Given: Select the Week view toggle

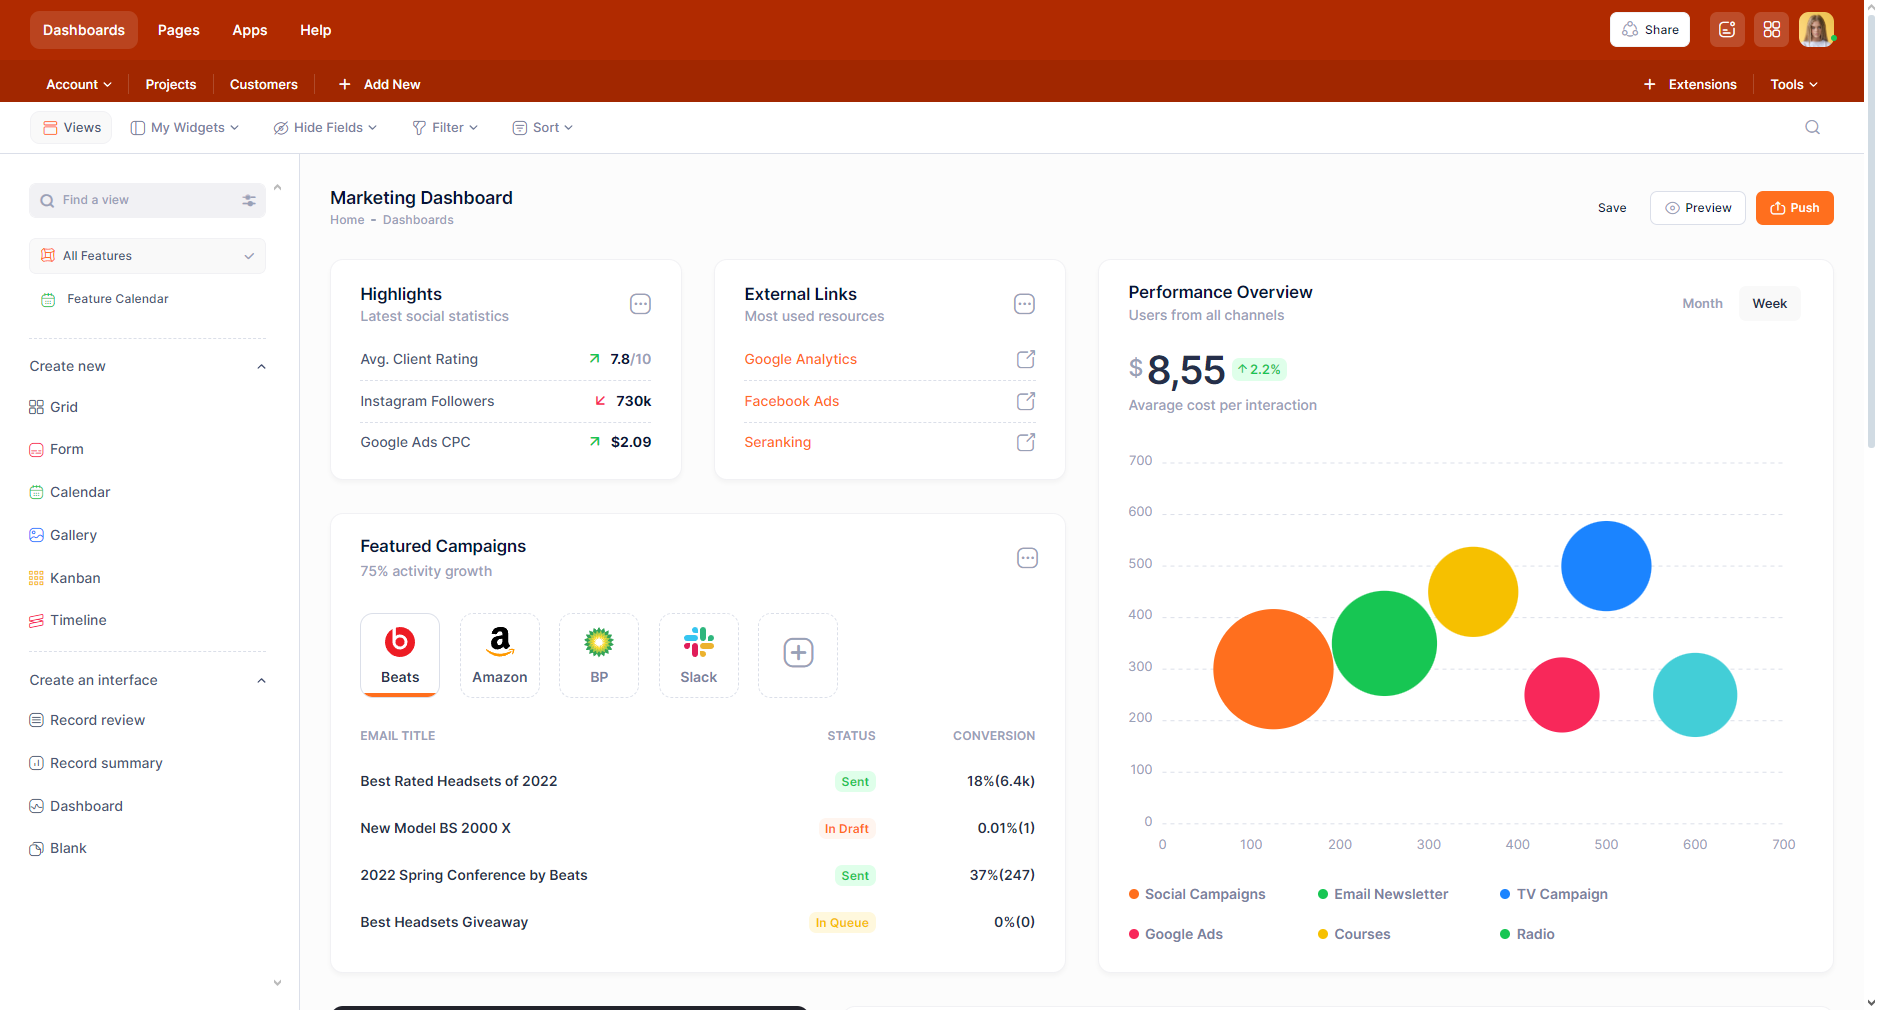Looking at the screenshot, I should [x=1769, y=304].
